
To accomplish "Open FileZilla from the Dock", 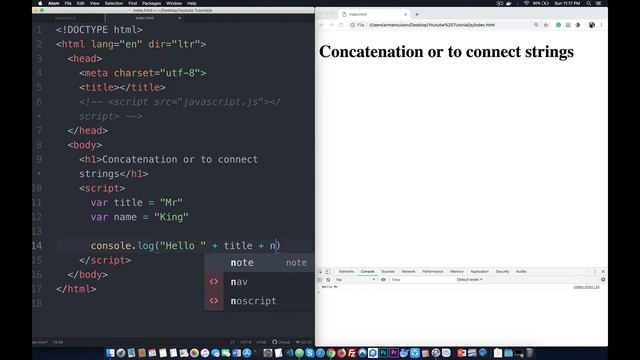I will click(352, 353).
